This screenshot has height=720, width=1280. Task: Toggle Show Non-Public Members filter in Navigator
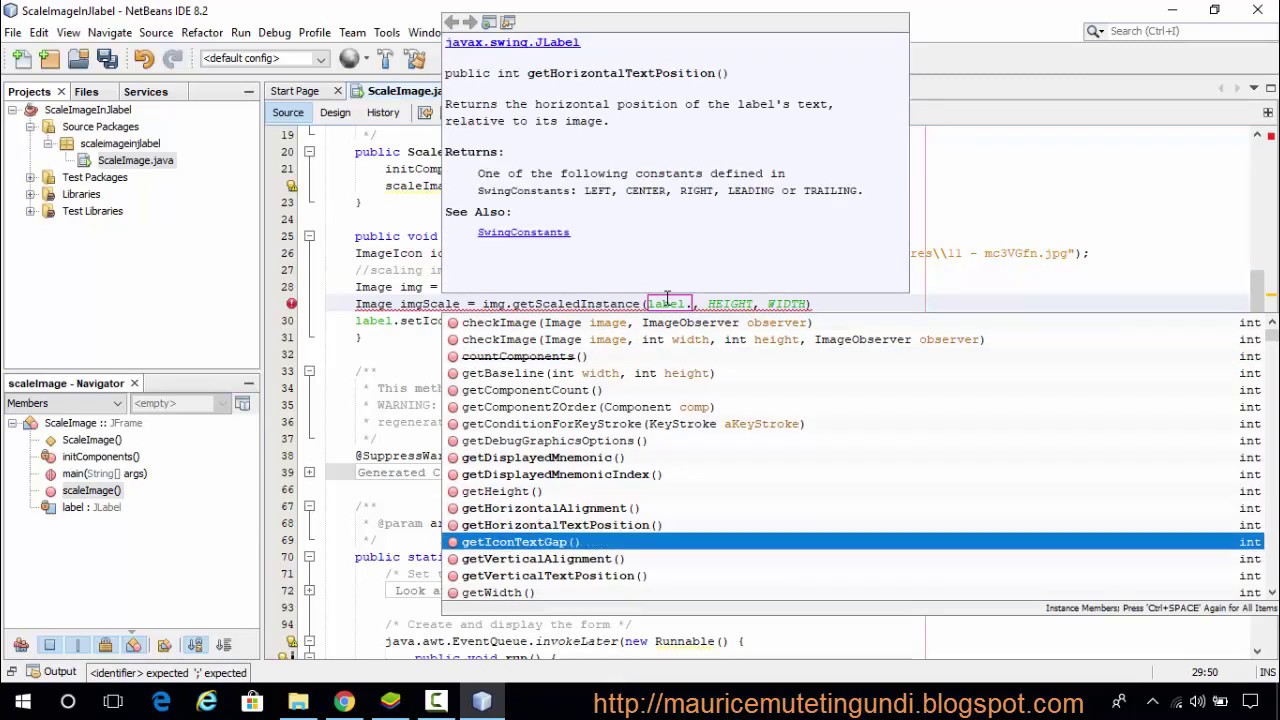tap(105, 646)
